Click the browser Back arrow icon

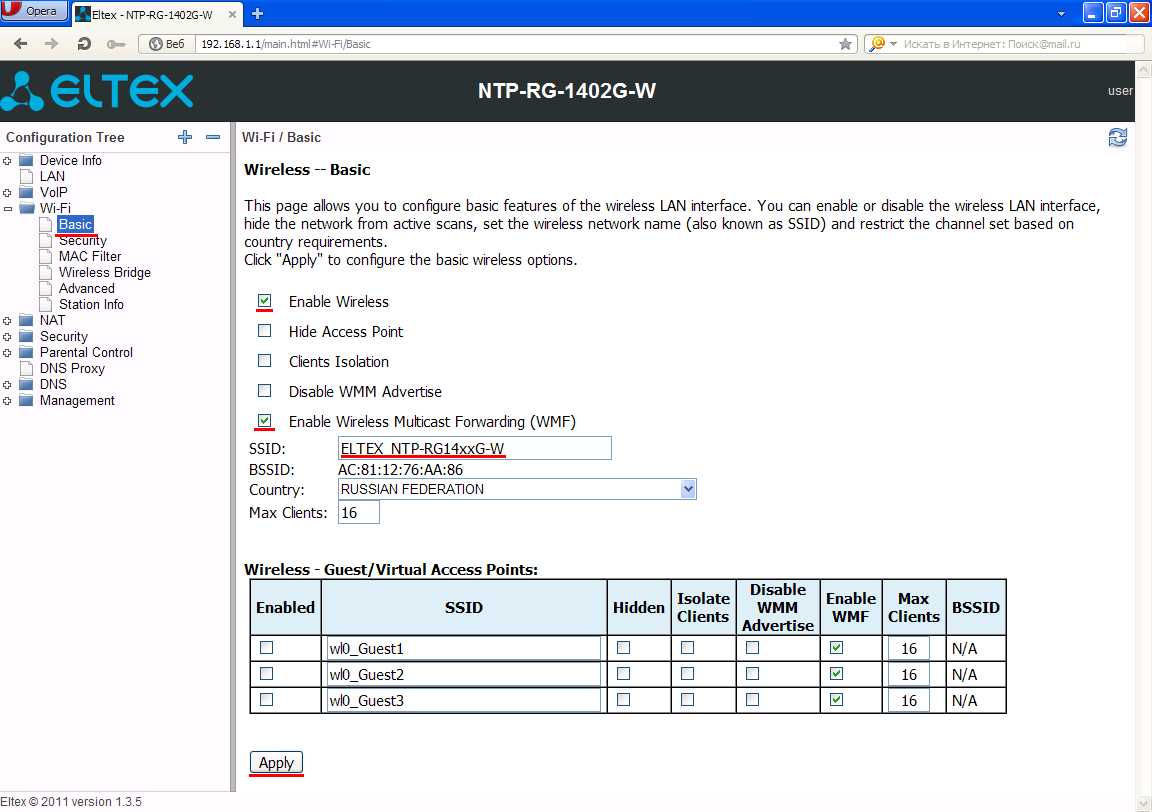(21, 44)
